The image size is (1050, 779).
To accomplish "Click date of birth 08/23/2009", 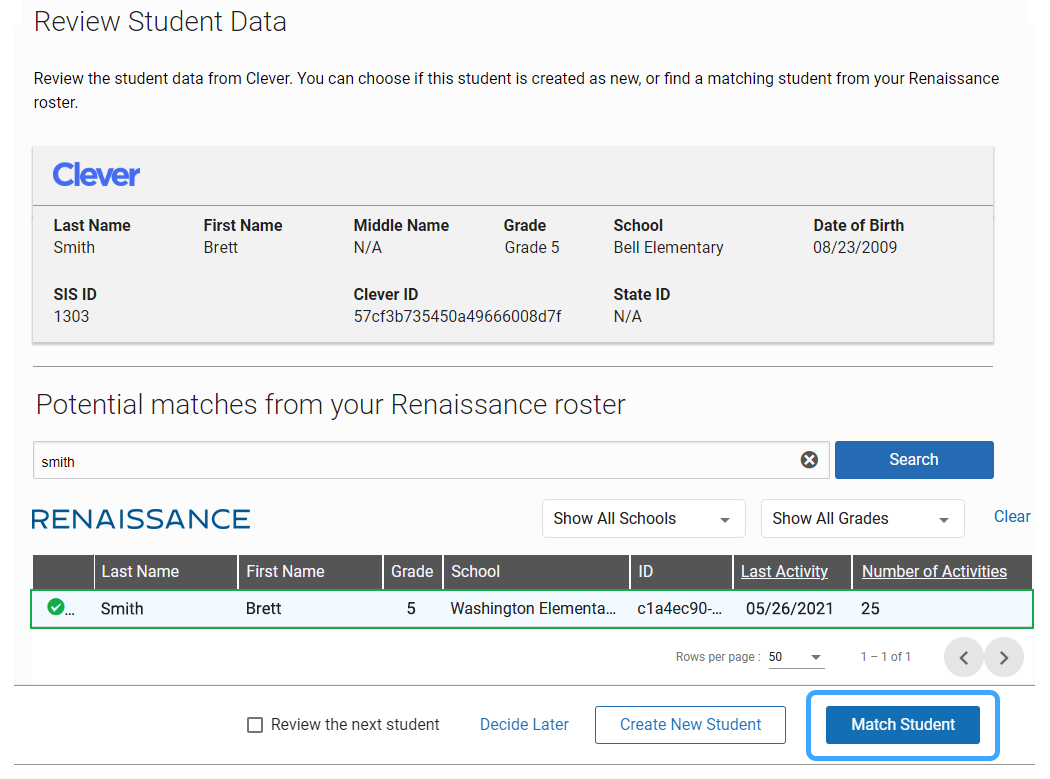I will pos(854,247).
